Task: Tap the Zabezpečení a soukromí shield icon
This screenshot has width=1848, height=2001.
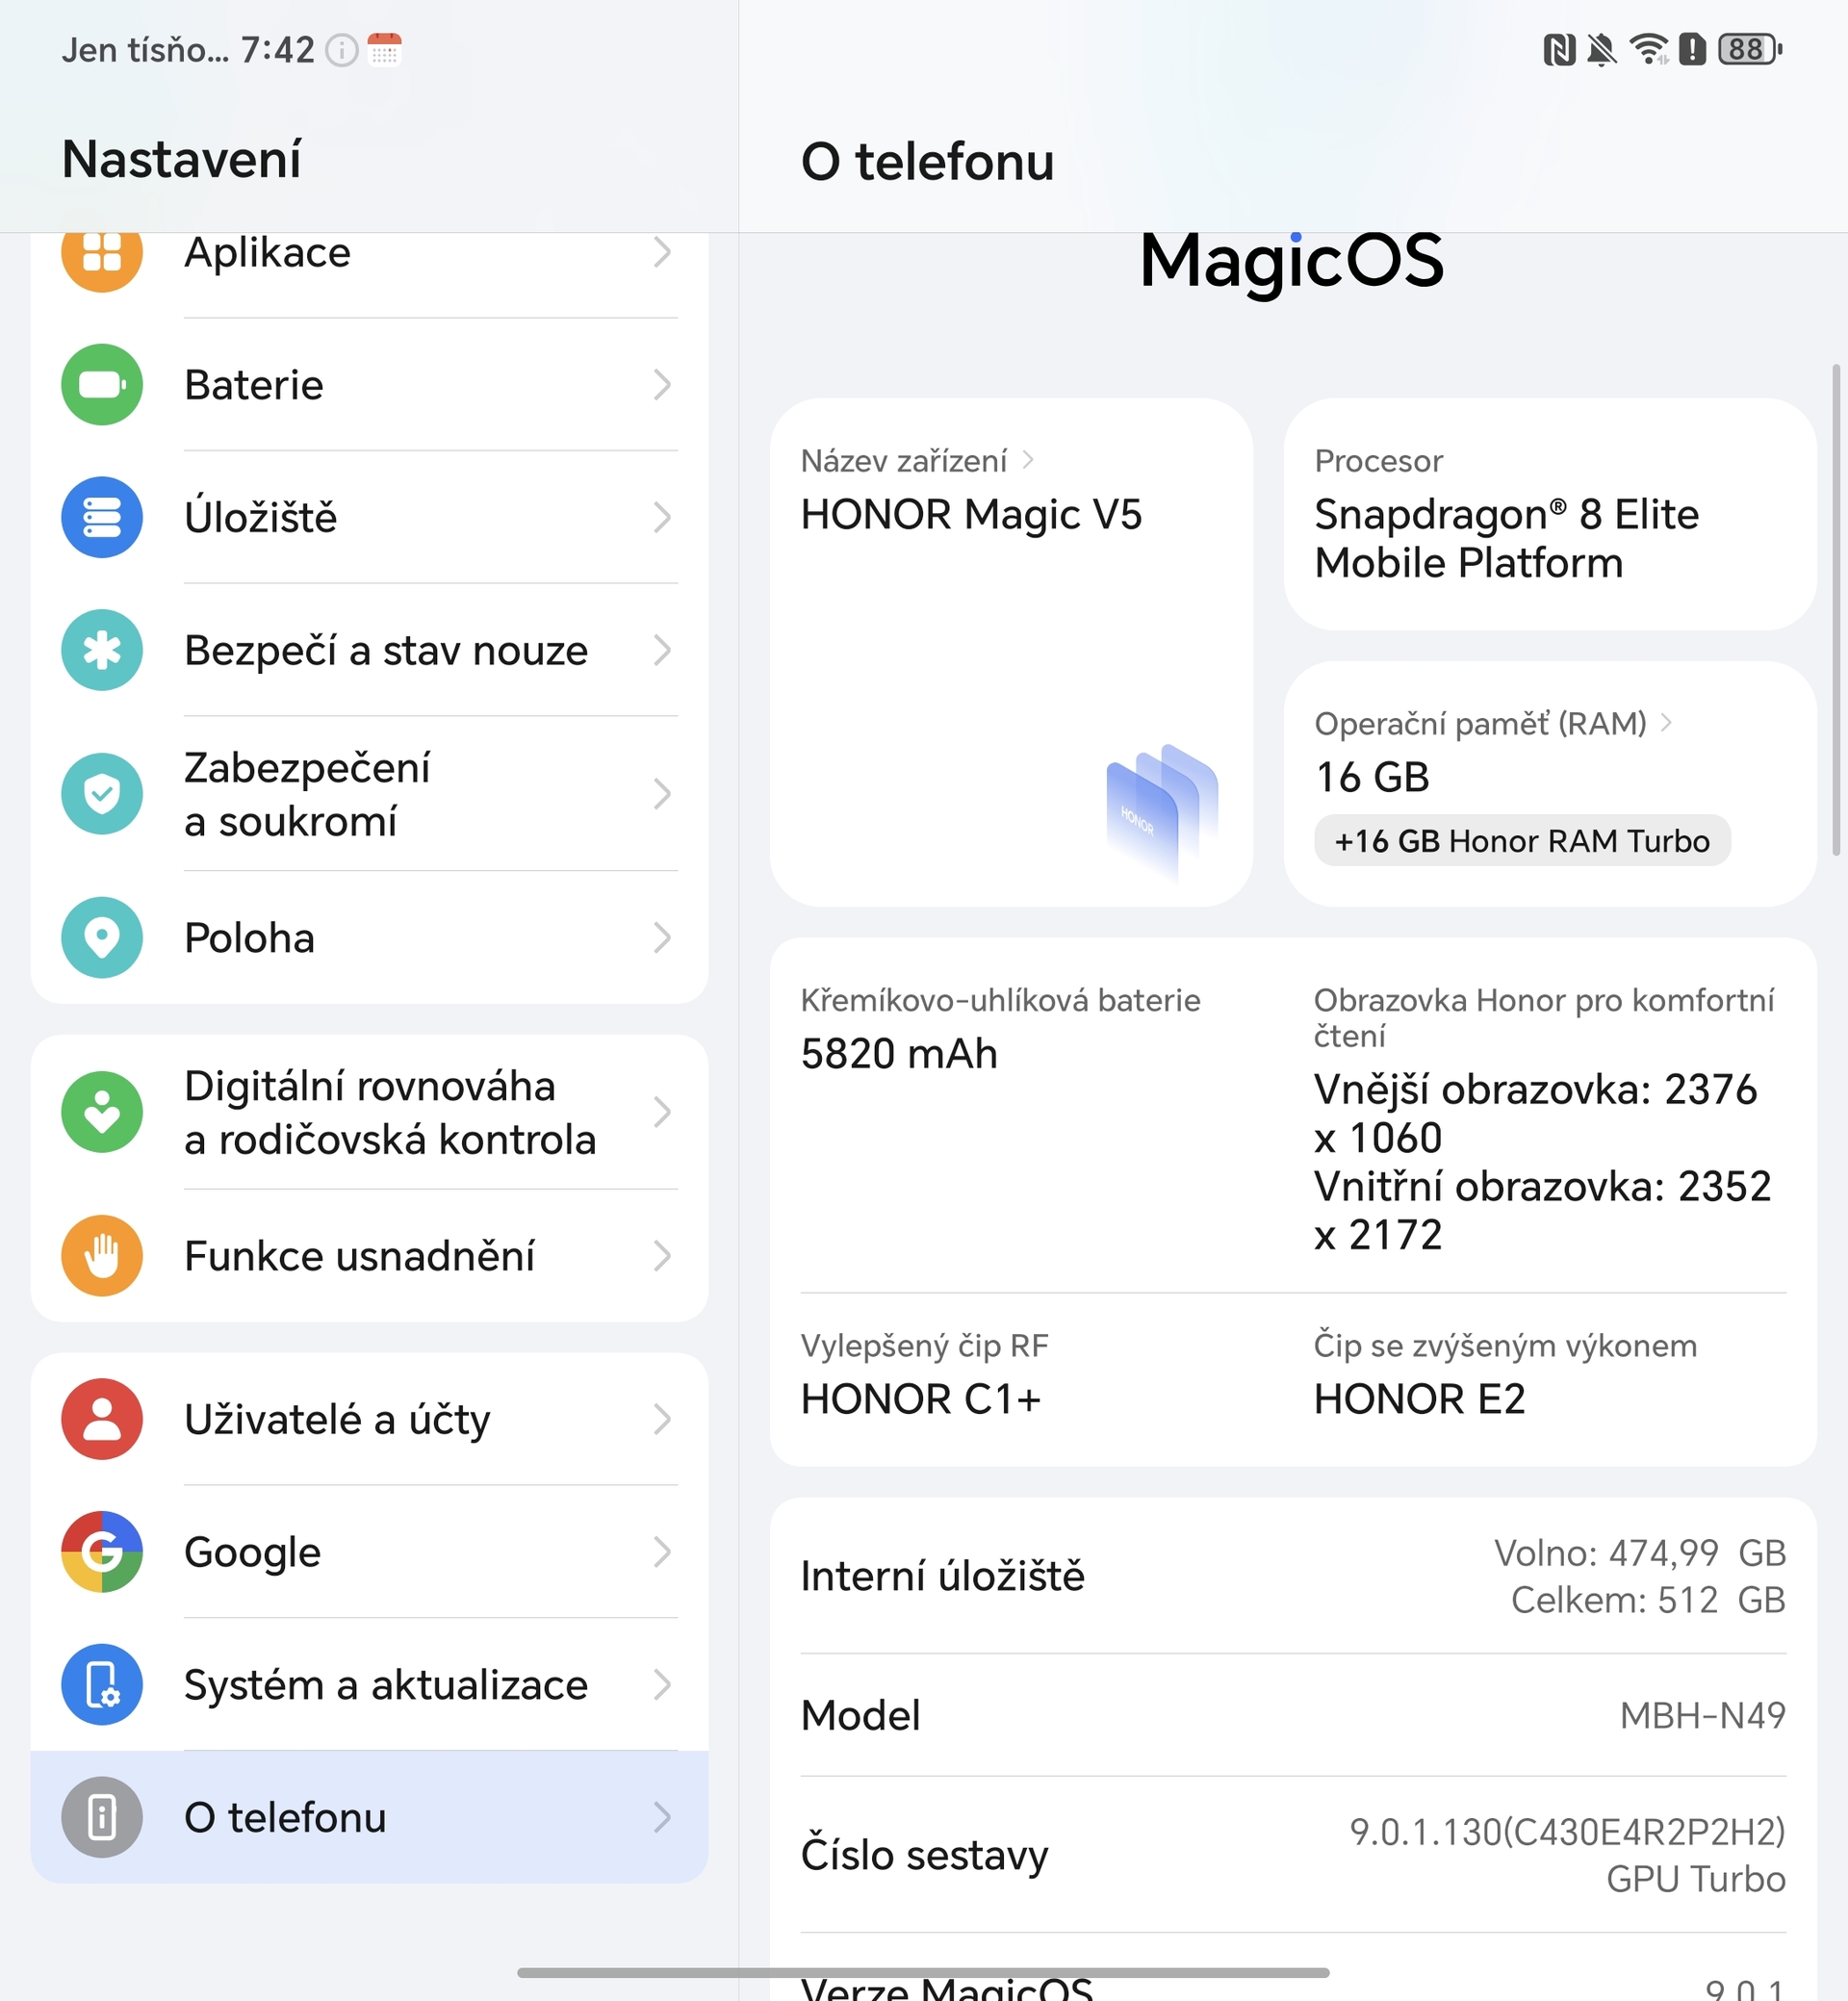Action: coord(101,795)
